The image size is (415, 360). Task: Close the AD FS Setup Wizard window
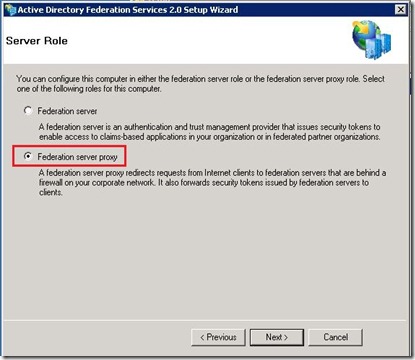point(400,10)
